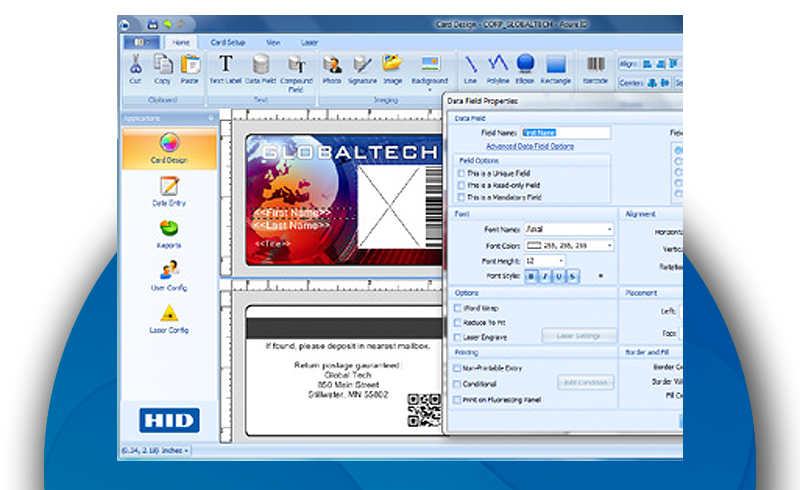
Task: Insert an Image from folder
Action: tap(392, 69)
